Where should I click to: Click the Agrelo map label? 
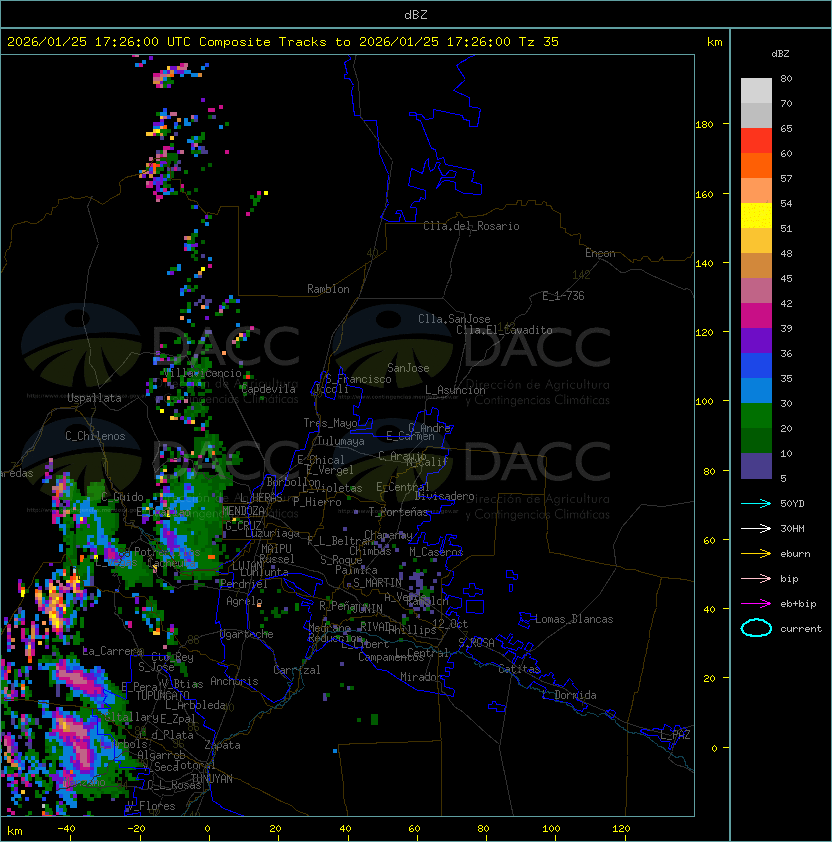(x=244, y=601)
